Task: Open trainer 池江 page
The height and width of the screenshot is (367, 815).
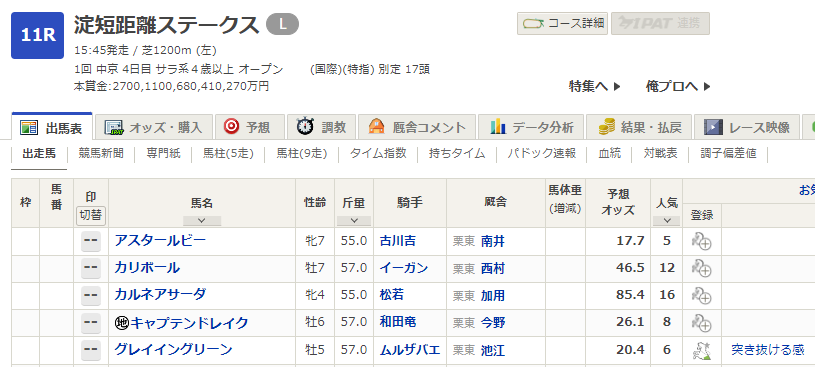Action: coord(493,350)
